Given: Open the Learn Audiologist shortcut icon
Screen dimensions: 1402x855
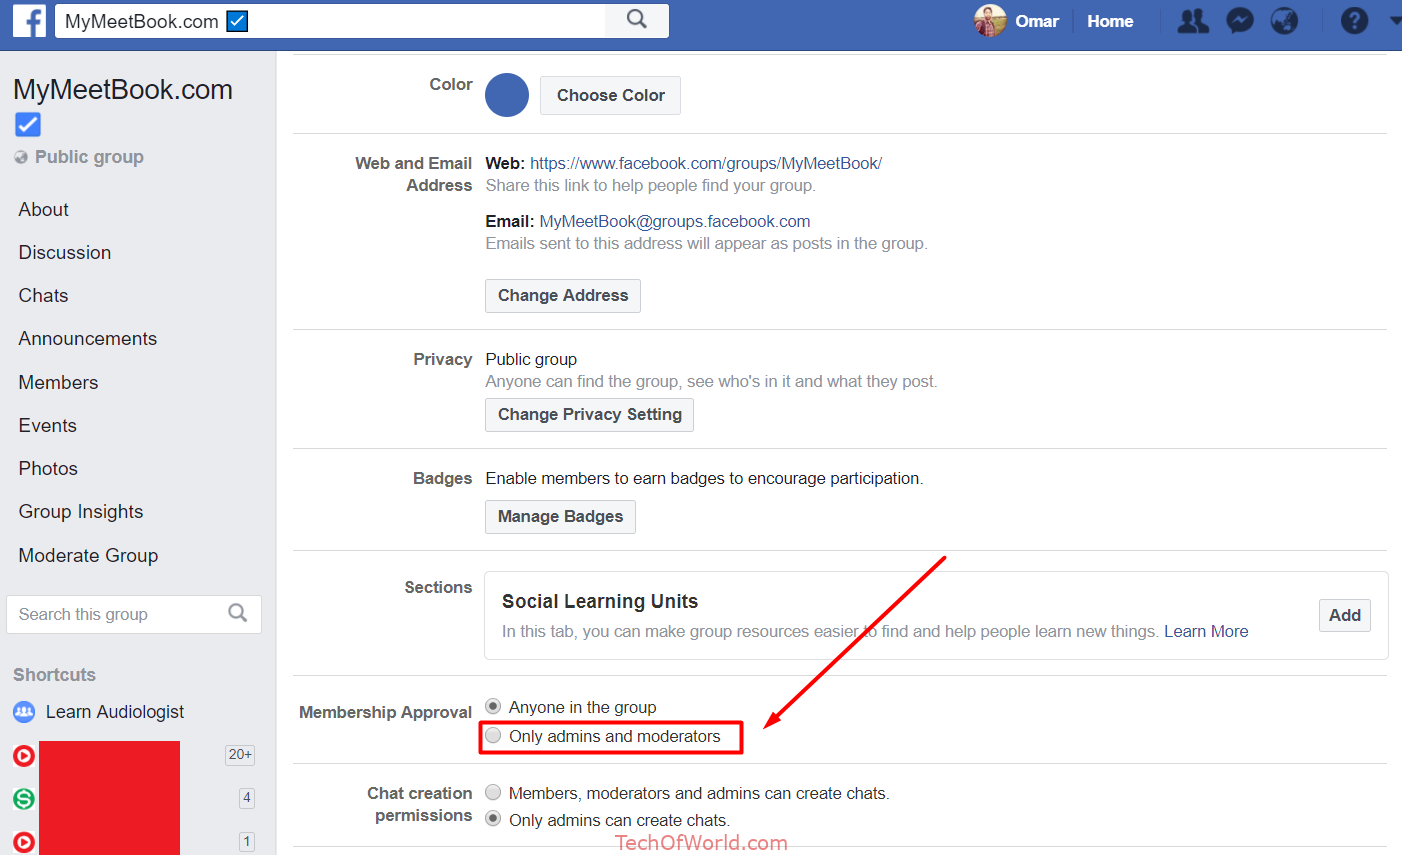Looking at the screenshot, I should [x=23, y=711].
